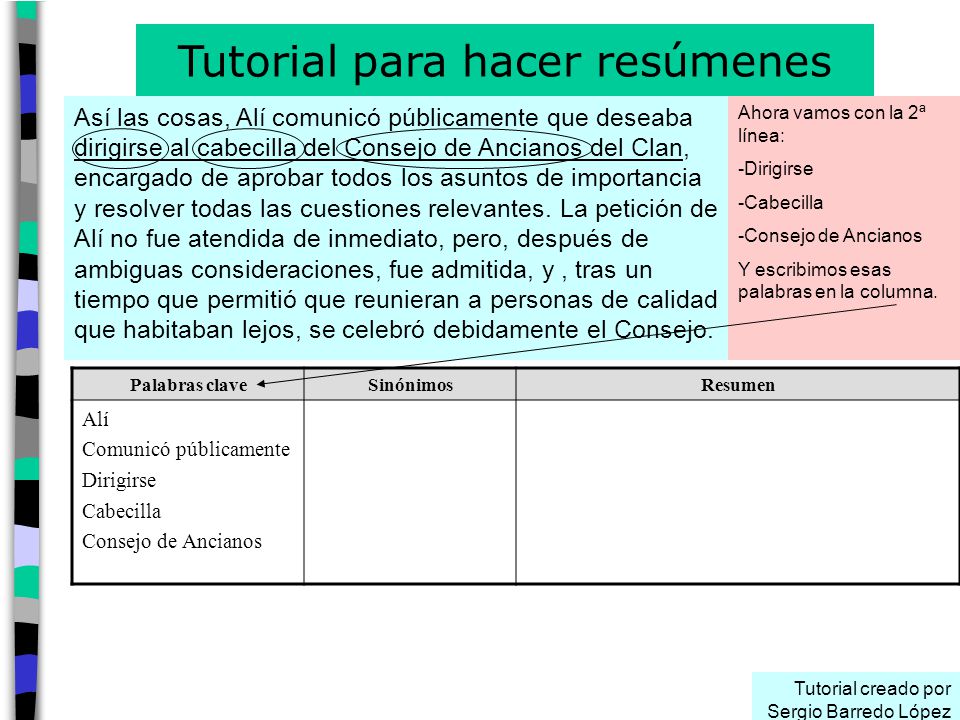Click the circled word 'dirigirse' in the paragraph
This screenshot has height=720, width=960.
(x=118, y=148)
